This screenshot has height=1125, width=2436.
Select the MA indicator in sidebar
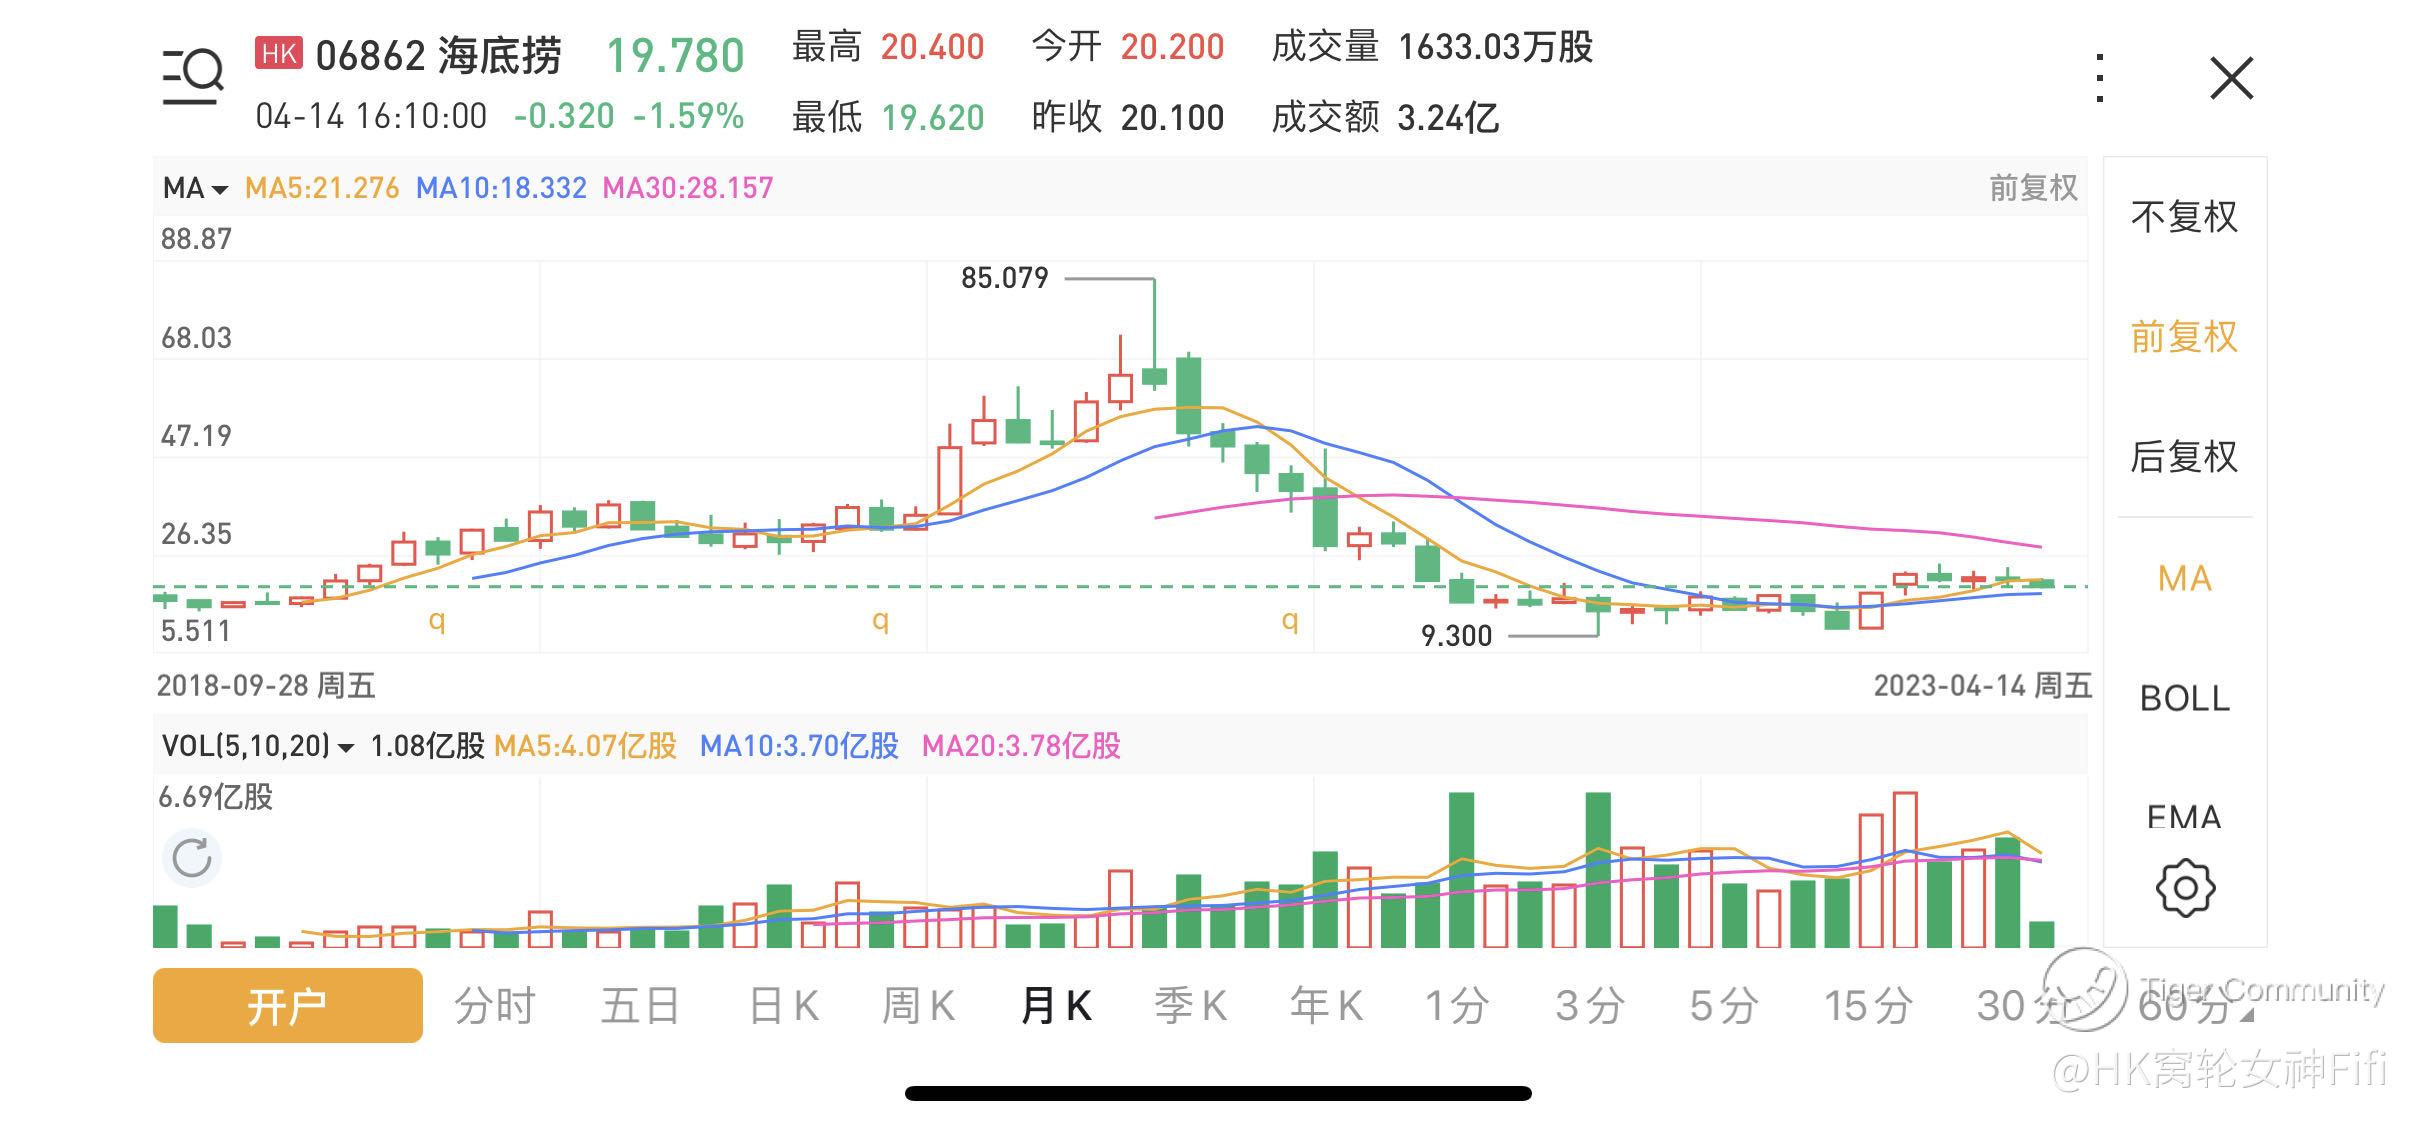point(2184,578)
